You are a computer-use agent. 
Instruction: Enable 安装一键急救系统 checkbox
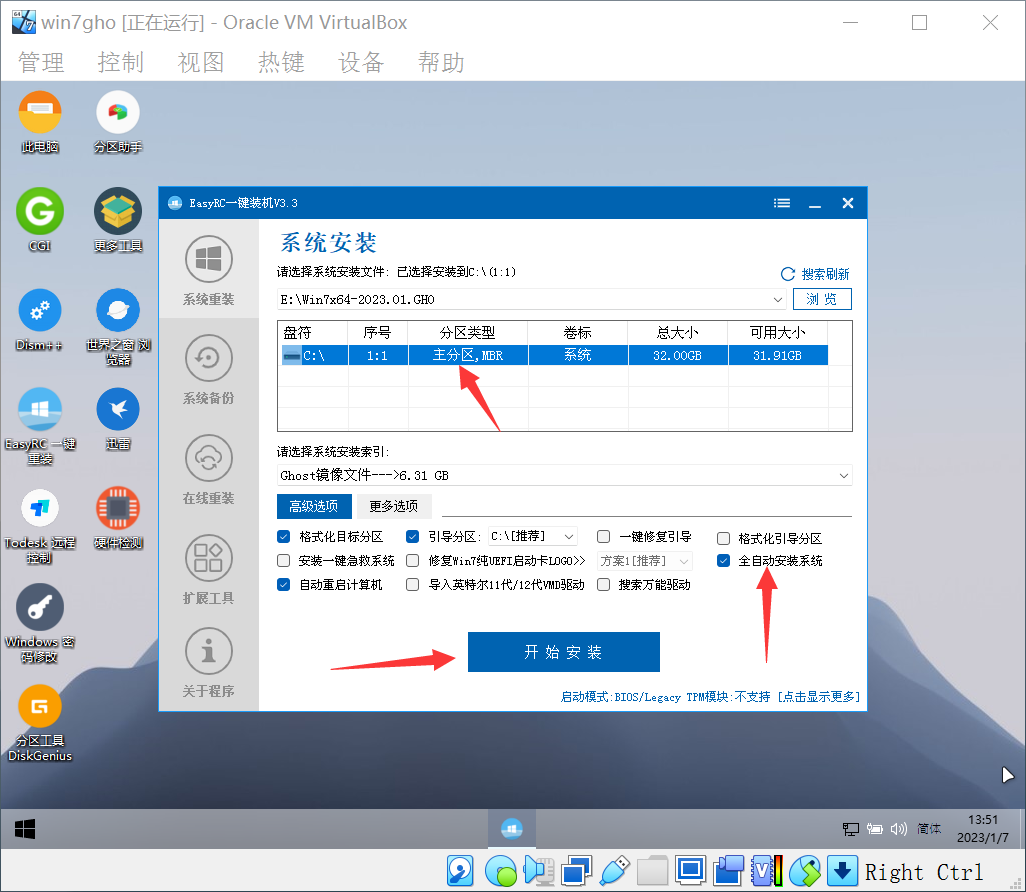click(283, 561)
